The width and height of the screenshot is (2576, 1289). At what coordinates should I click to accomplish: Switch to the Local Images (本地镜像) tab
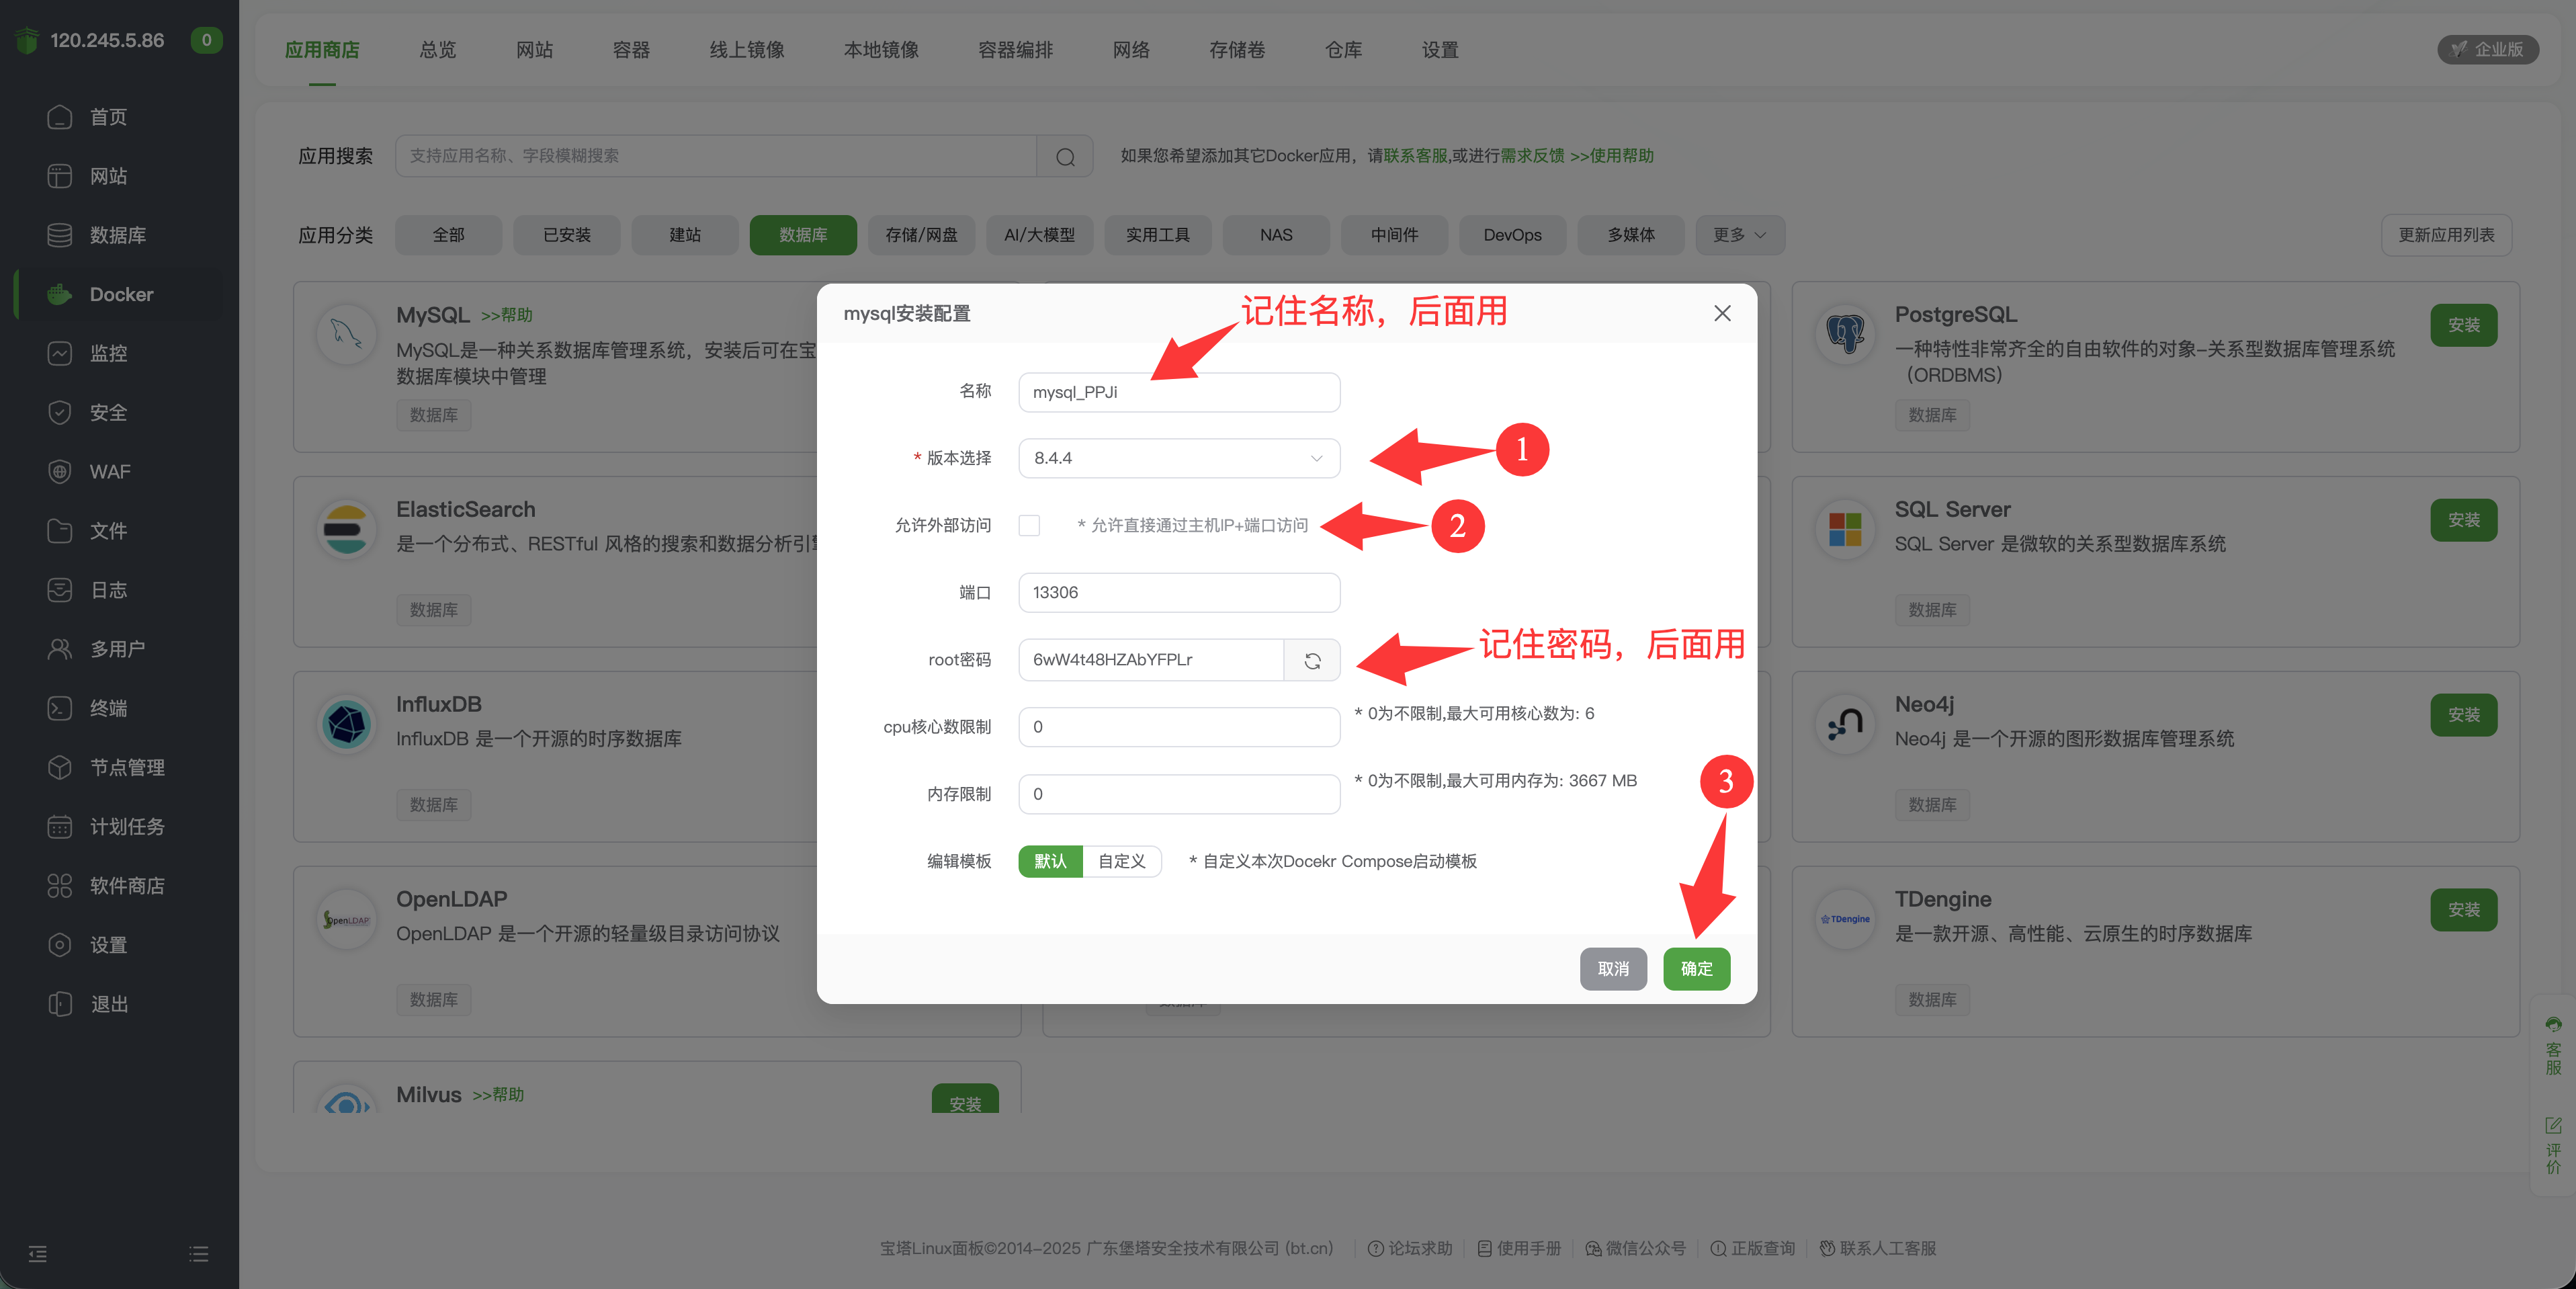coord(881,50)
